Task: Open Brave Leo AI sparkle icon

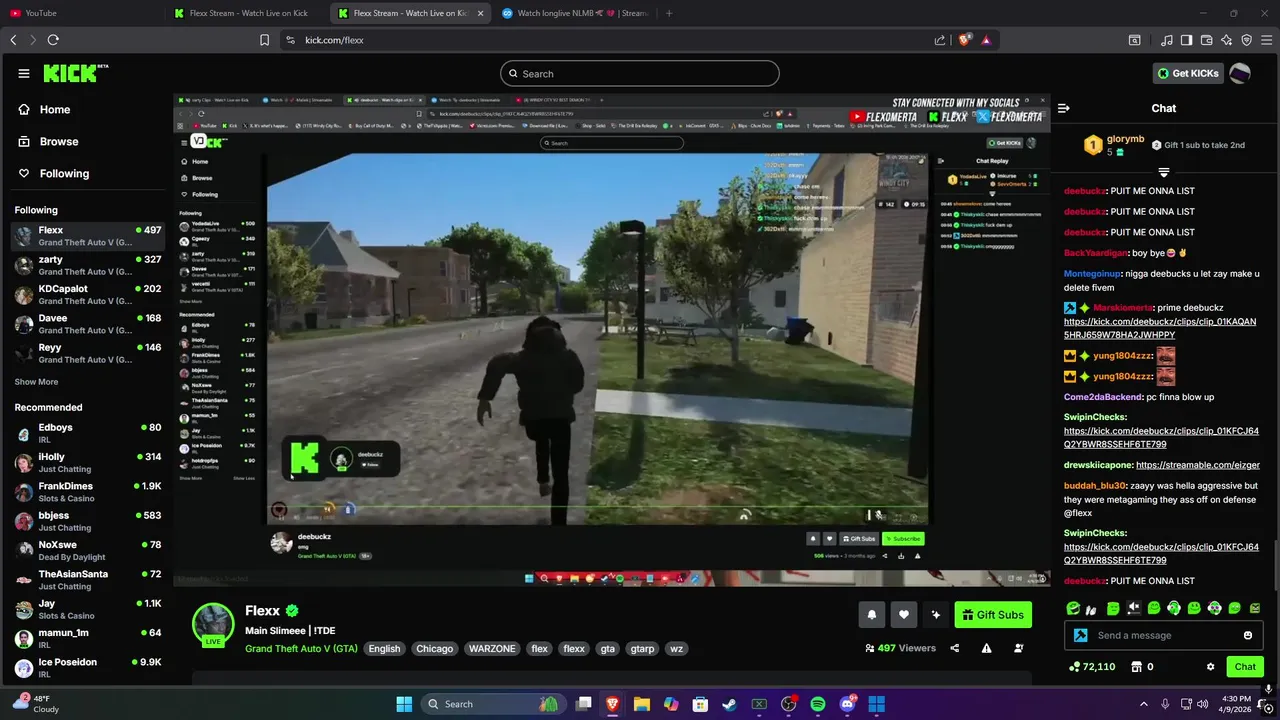Action: coord(1226,40)
